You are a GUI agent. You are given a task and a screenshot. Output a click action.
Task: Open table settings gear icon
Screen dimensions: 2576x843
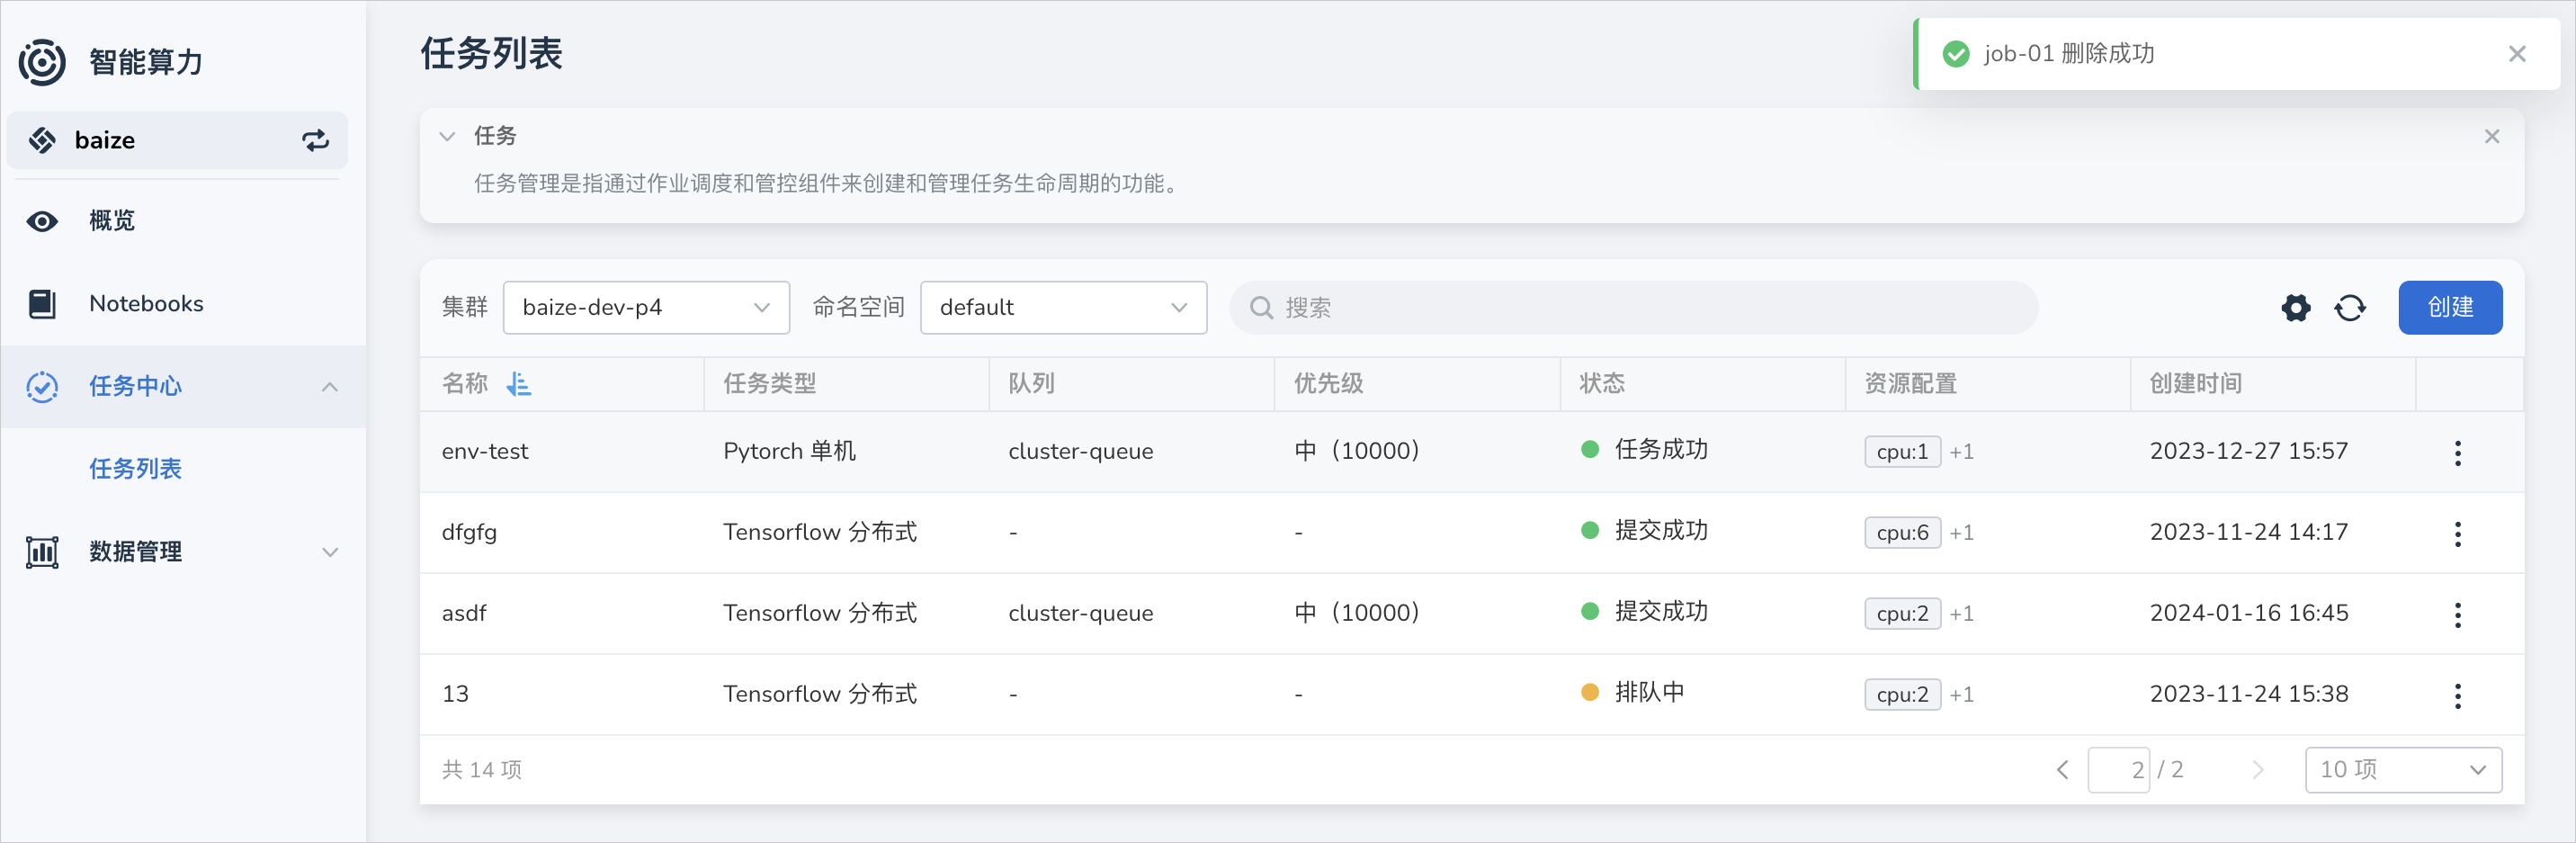2296,308
